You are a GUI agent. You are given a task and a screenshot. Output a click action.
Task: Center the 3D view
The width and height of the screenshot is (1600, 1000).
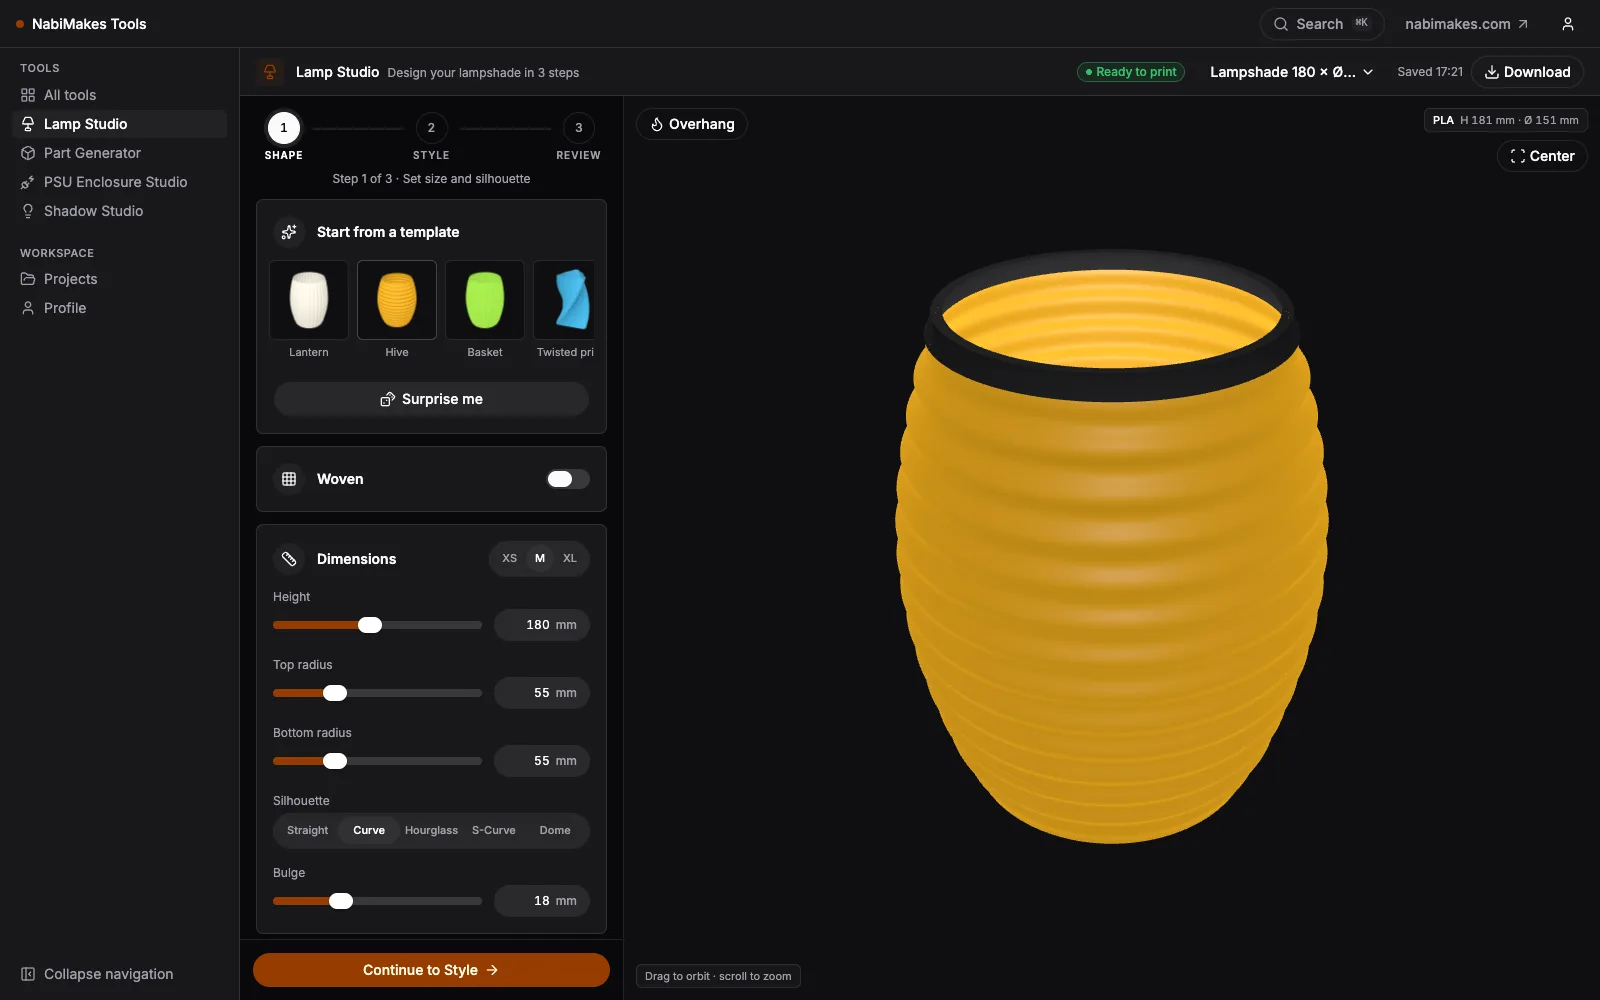[x=1542, y=156]
